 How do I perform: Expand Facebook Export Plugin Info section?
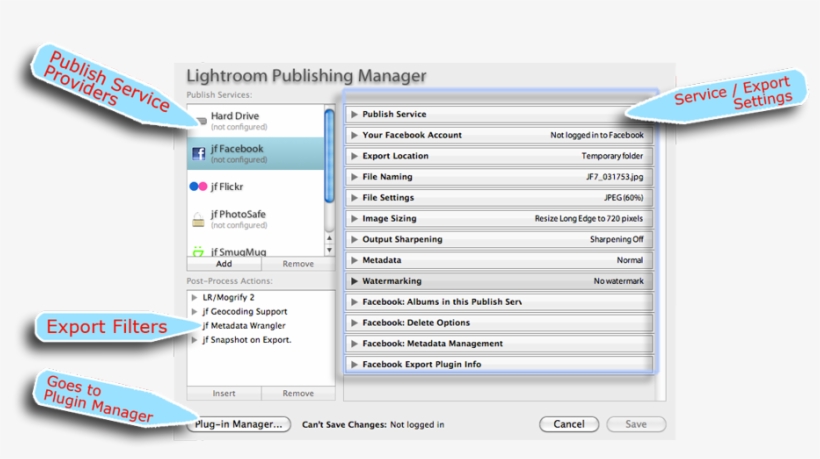(354, 364)
